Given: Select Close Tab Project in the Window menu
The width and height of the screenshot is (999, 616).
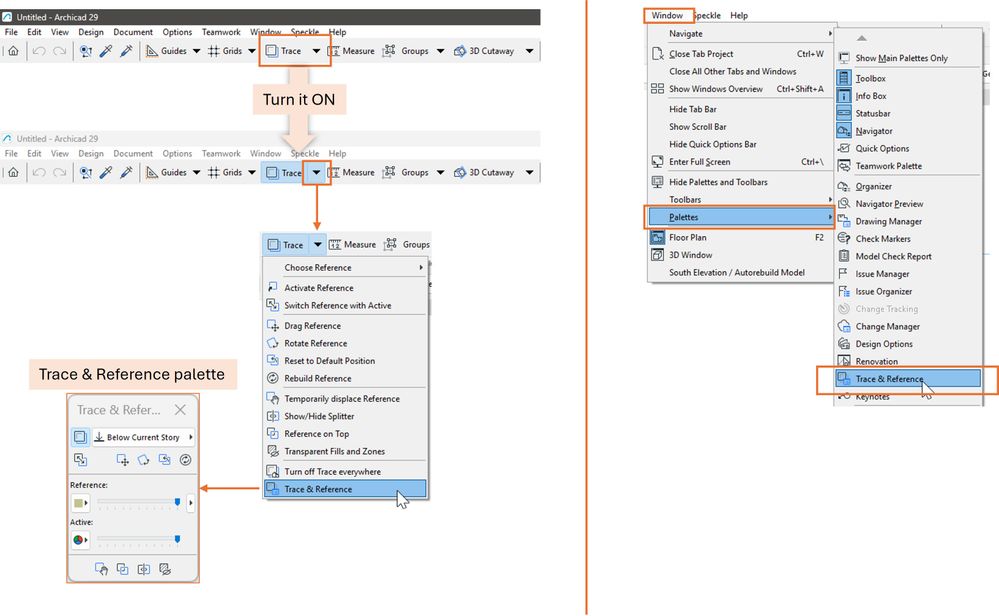Looking at the screenshot, I should 740,54.
